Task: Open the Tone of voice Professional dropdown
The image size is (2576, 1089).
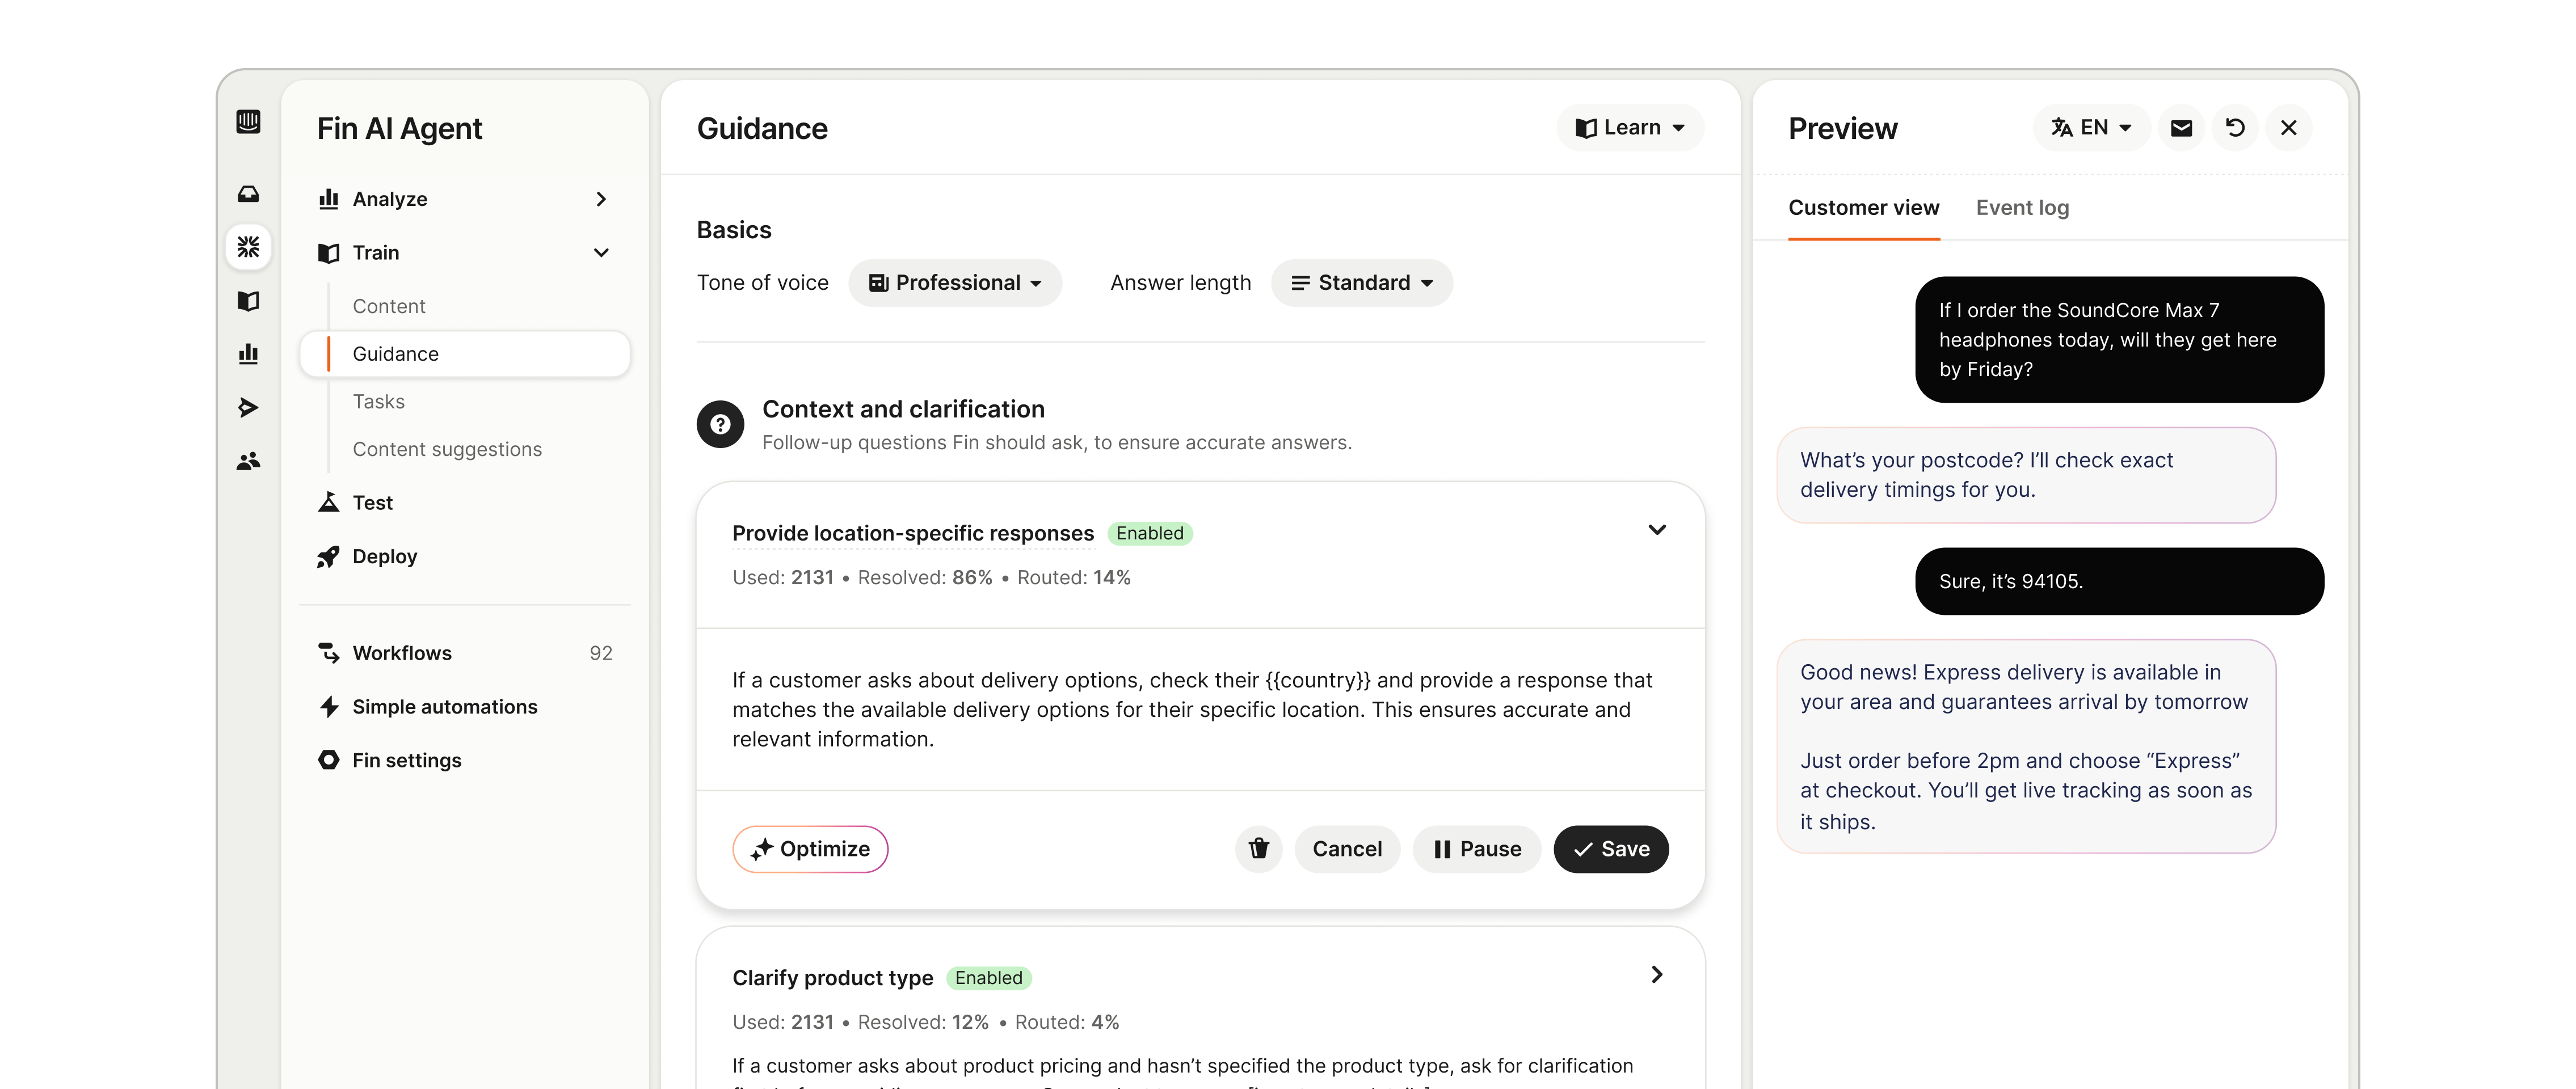Action: 955,283
